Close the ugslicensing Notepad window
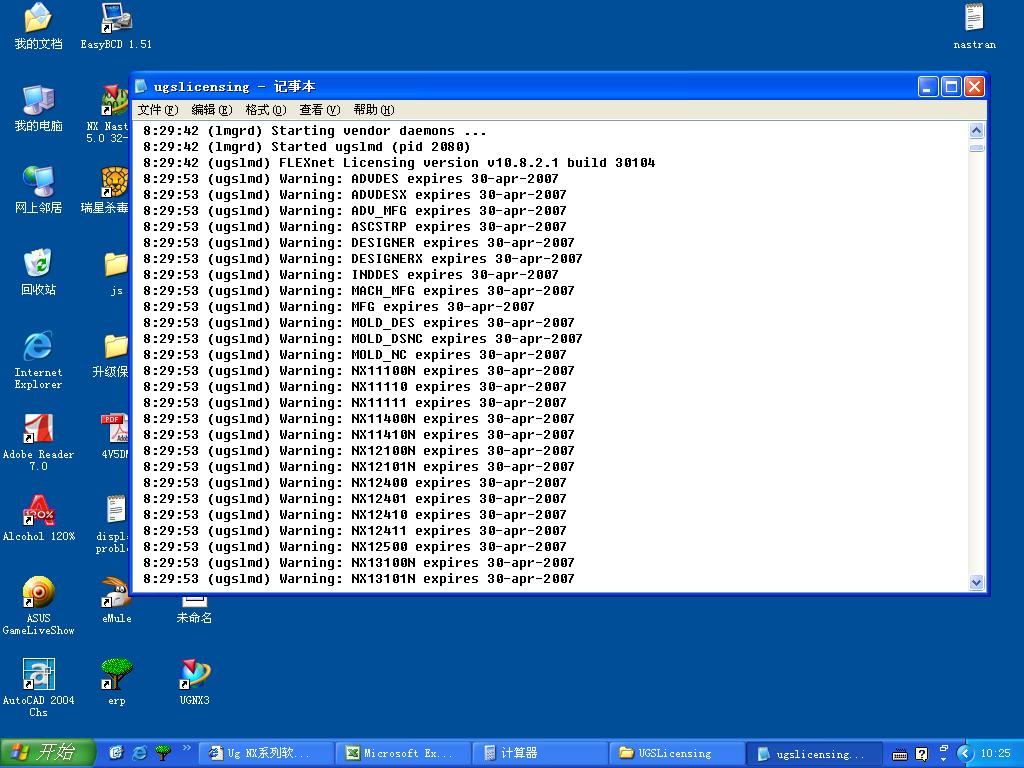The image size is (1024, 768). (974, 86)
